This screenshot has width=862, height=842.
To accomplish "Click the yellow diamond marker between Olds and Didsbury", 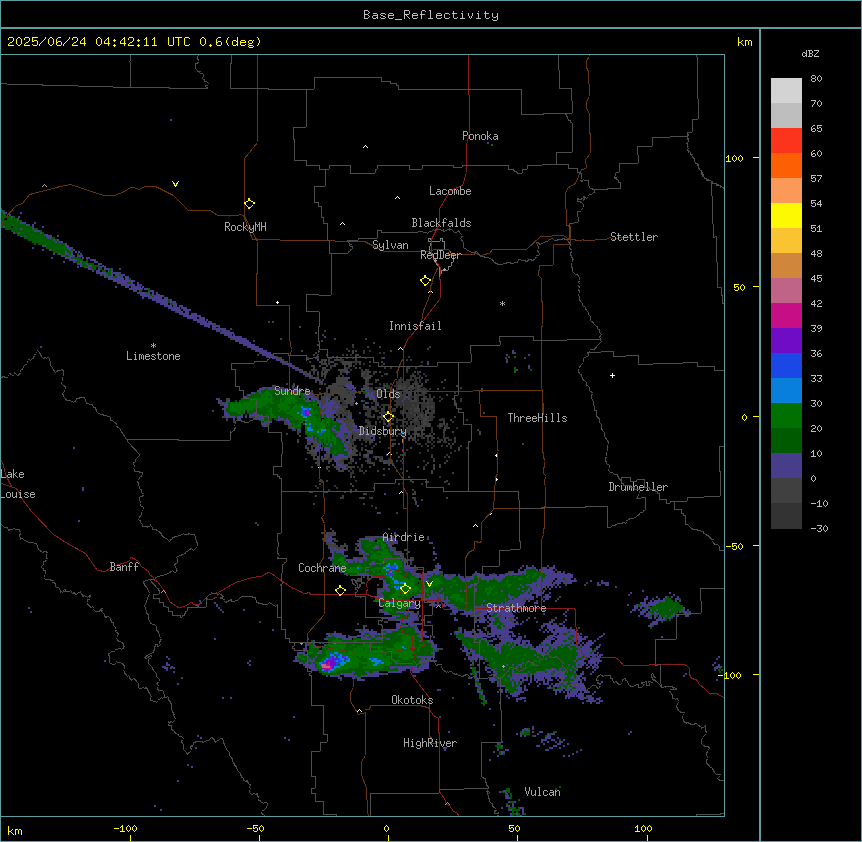I will [x=388, y=417].
